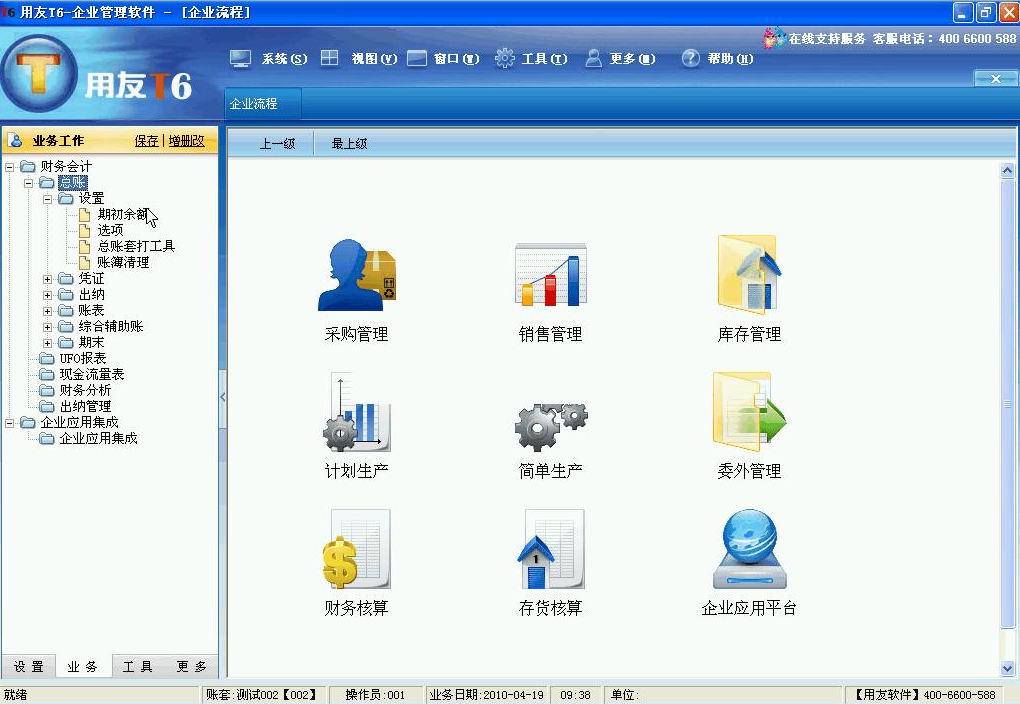This screenshot has height=704, width=1020.
Task: Expand the 凭证 tree node
Action: coord(47,279)
